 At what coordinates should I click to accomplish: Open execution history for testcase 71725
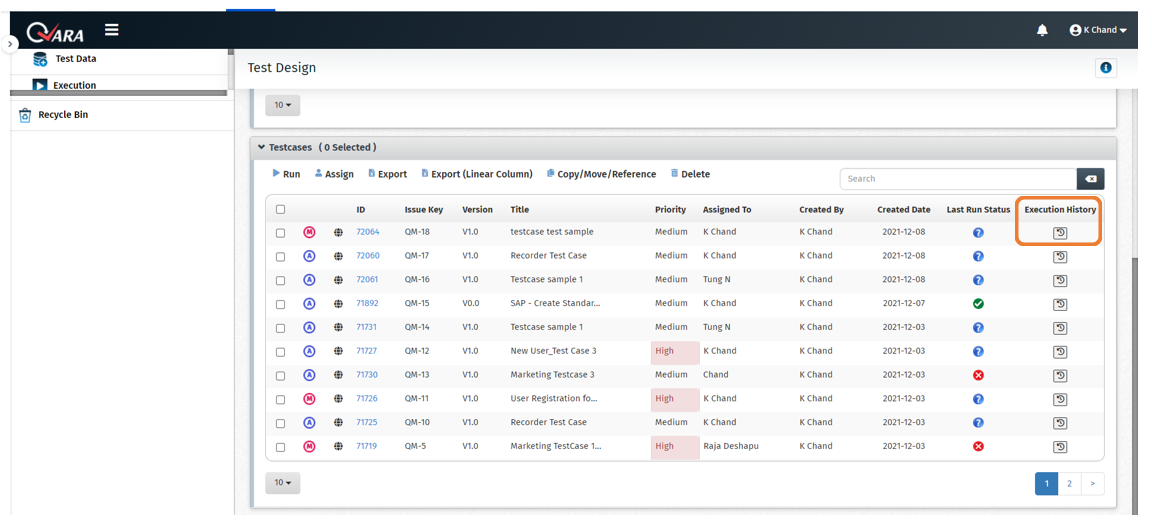[x=1060, y=423]
